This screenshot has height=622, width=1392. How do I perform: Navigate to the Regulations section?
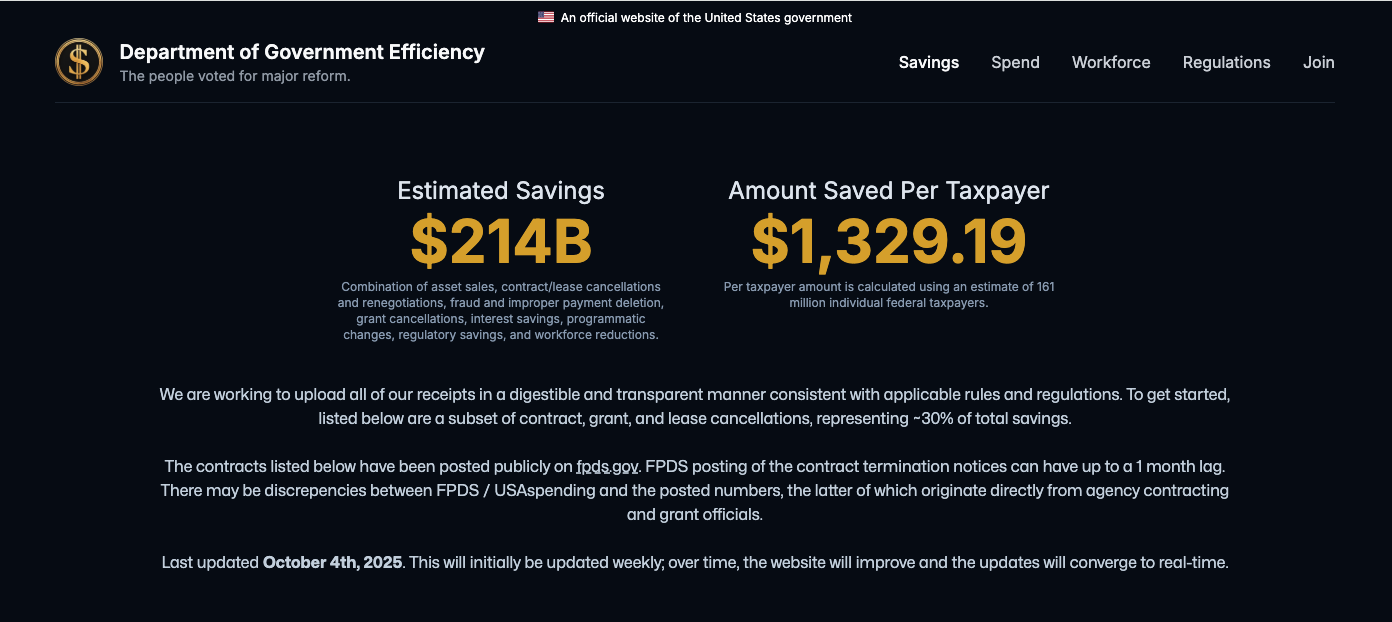pyautogui.click(x=1226, y=62)
